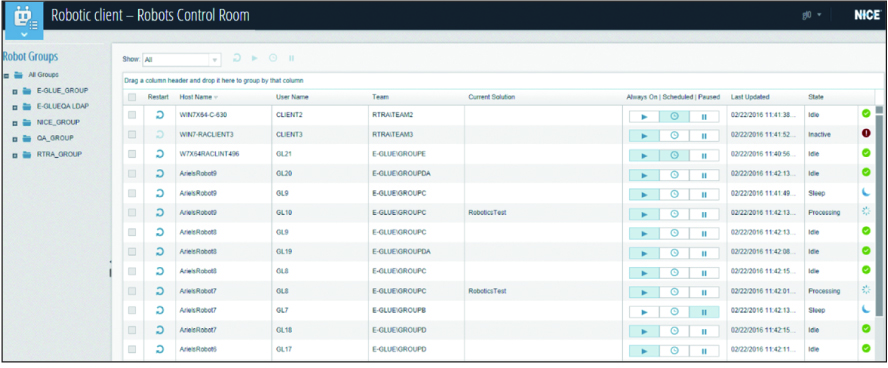The height and width of the screenshot is (368, 888).
Task: Tick the select-all checkbox in table header
Action: 132,97
